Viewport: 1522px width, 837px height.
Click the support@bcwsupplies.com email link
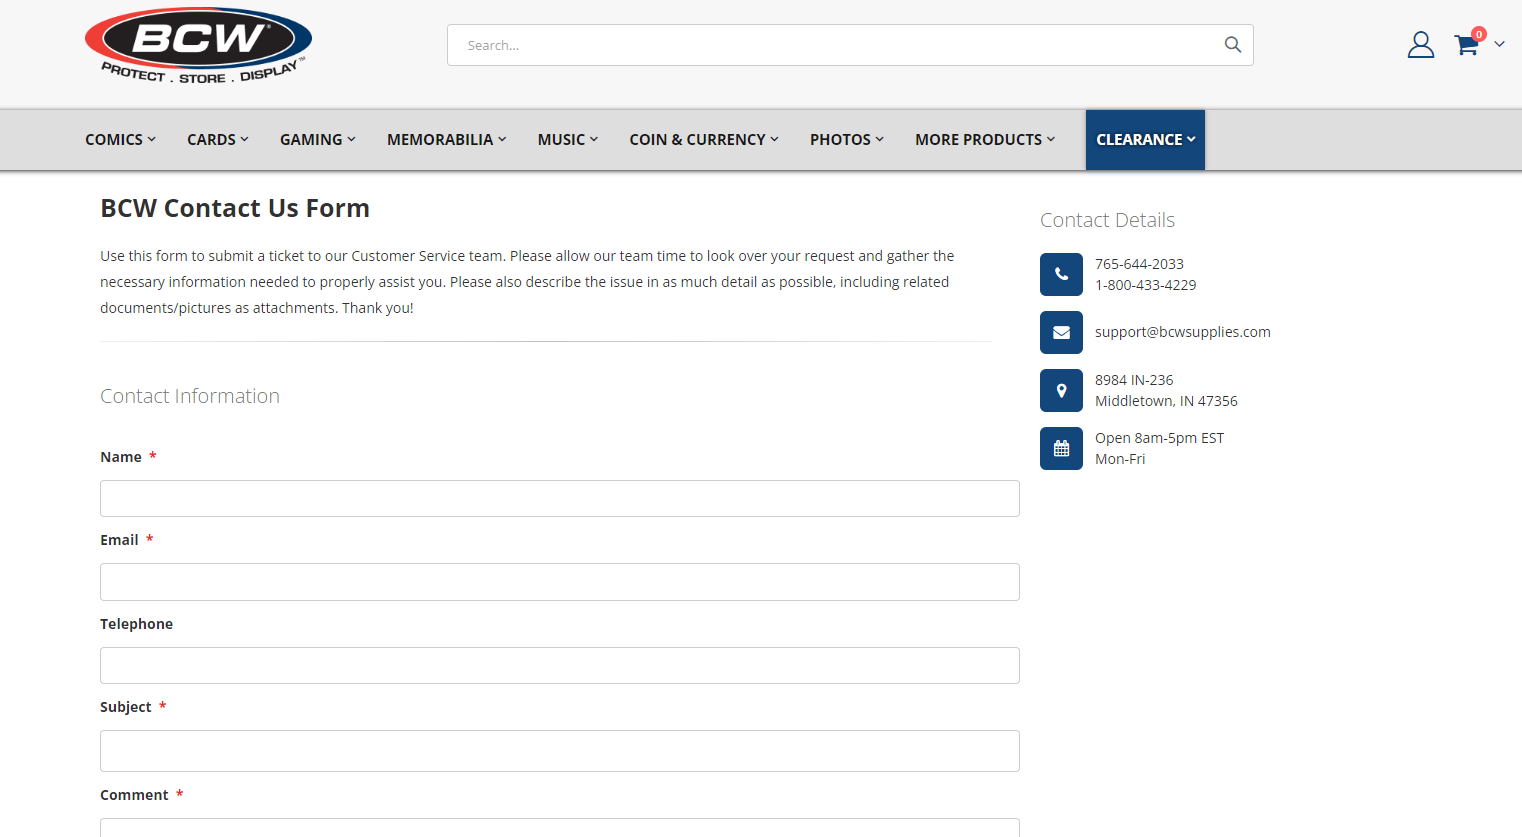click(x=1183, y=332)
